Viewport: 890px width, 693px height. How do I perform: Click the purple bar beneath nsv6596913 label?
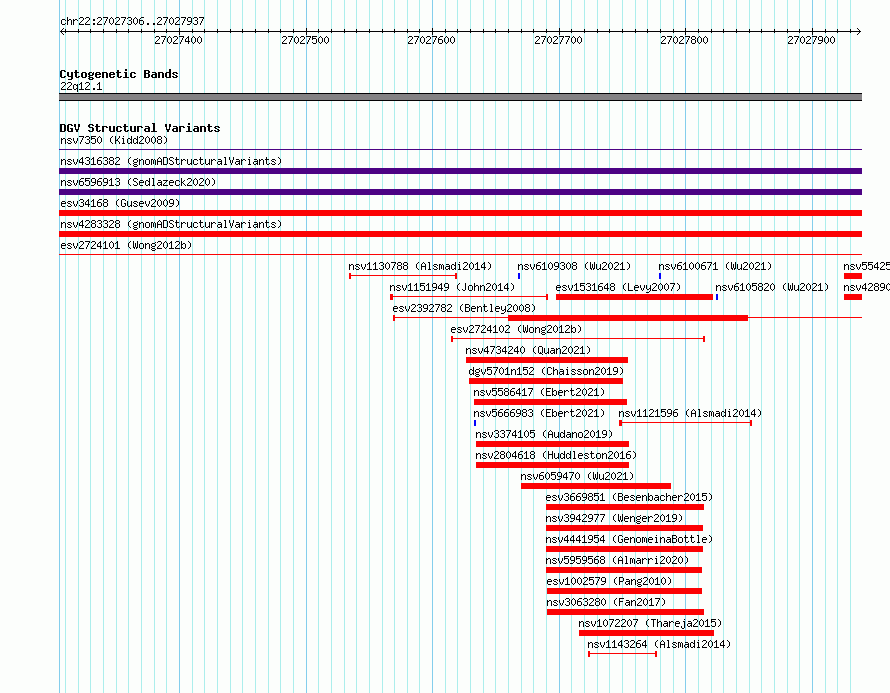click(x=460, y=192)
